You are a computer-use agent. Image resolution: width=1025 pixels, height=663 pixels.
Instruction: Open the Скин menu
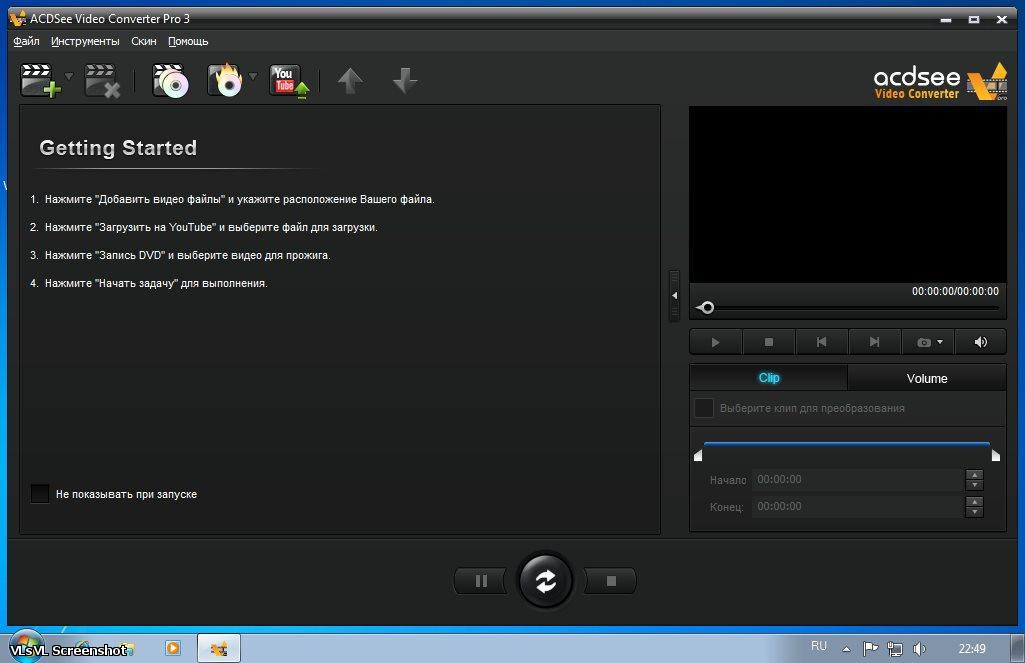click(143, 41)
